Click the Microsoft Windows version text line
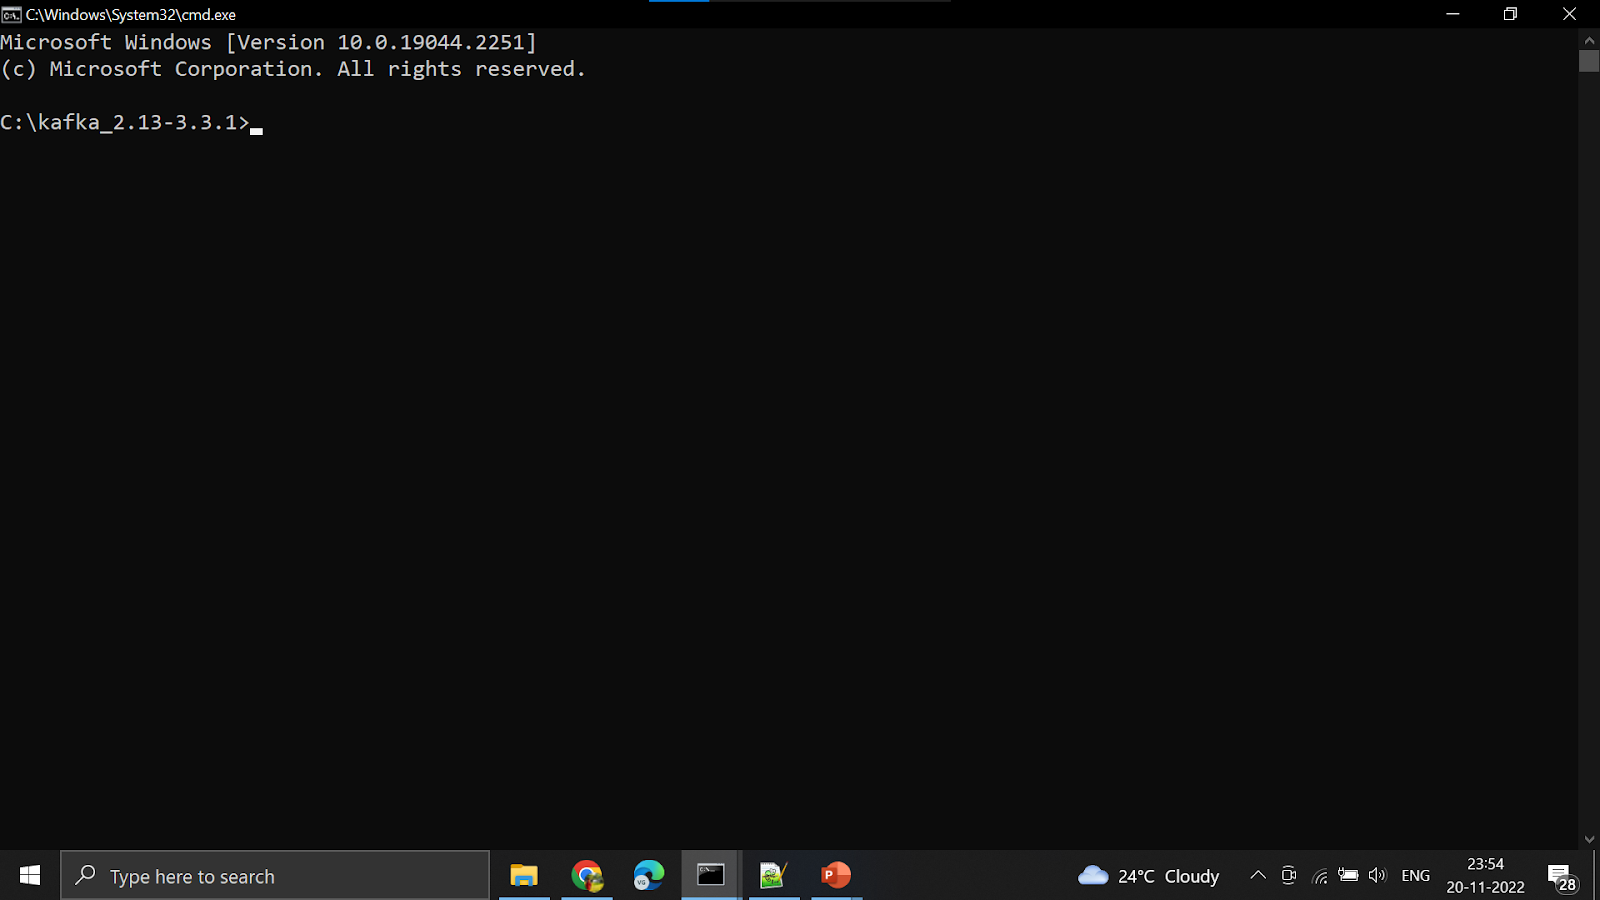1600x900 pixels. point(268,42)
